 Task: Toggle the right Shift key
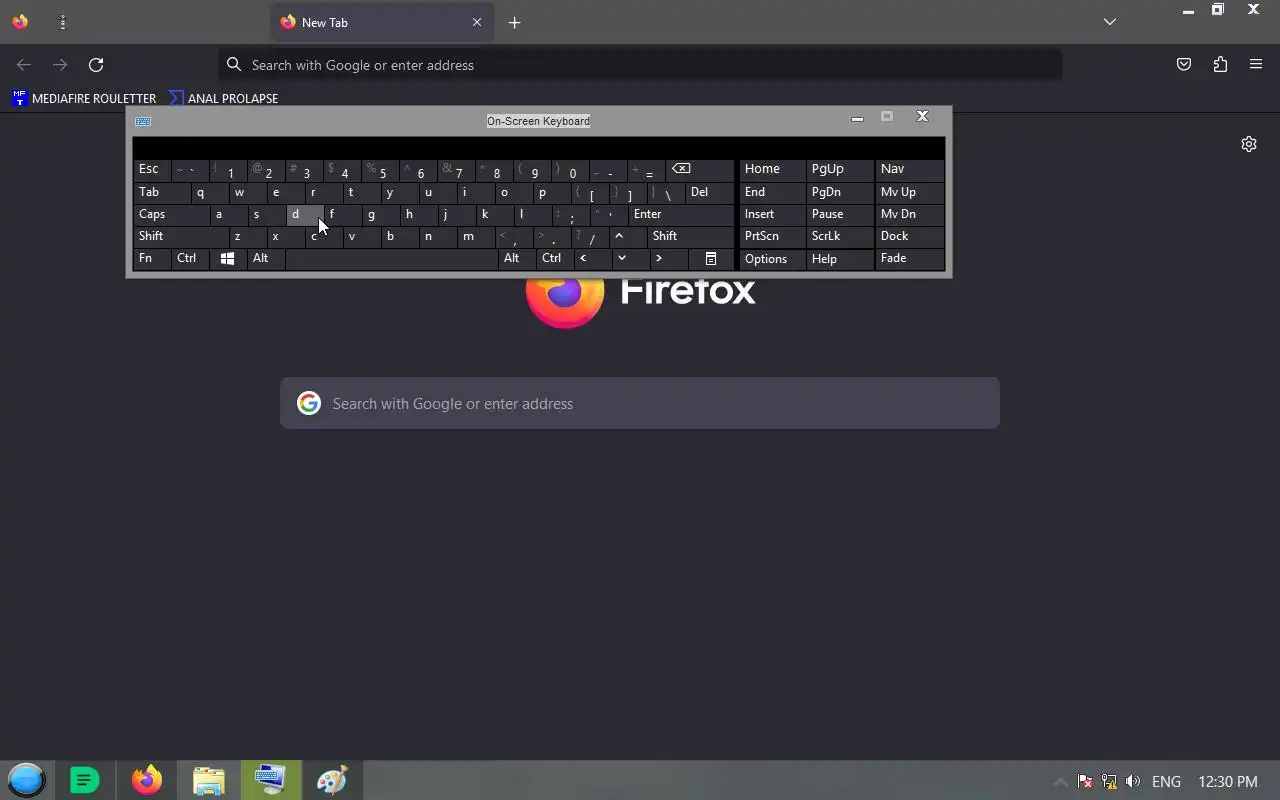pos(691,236)
